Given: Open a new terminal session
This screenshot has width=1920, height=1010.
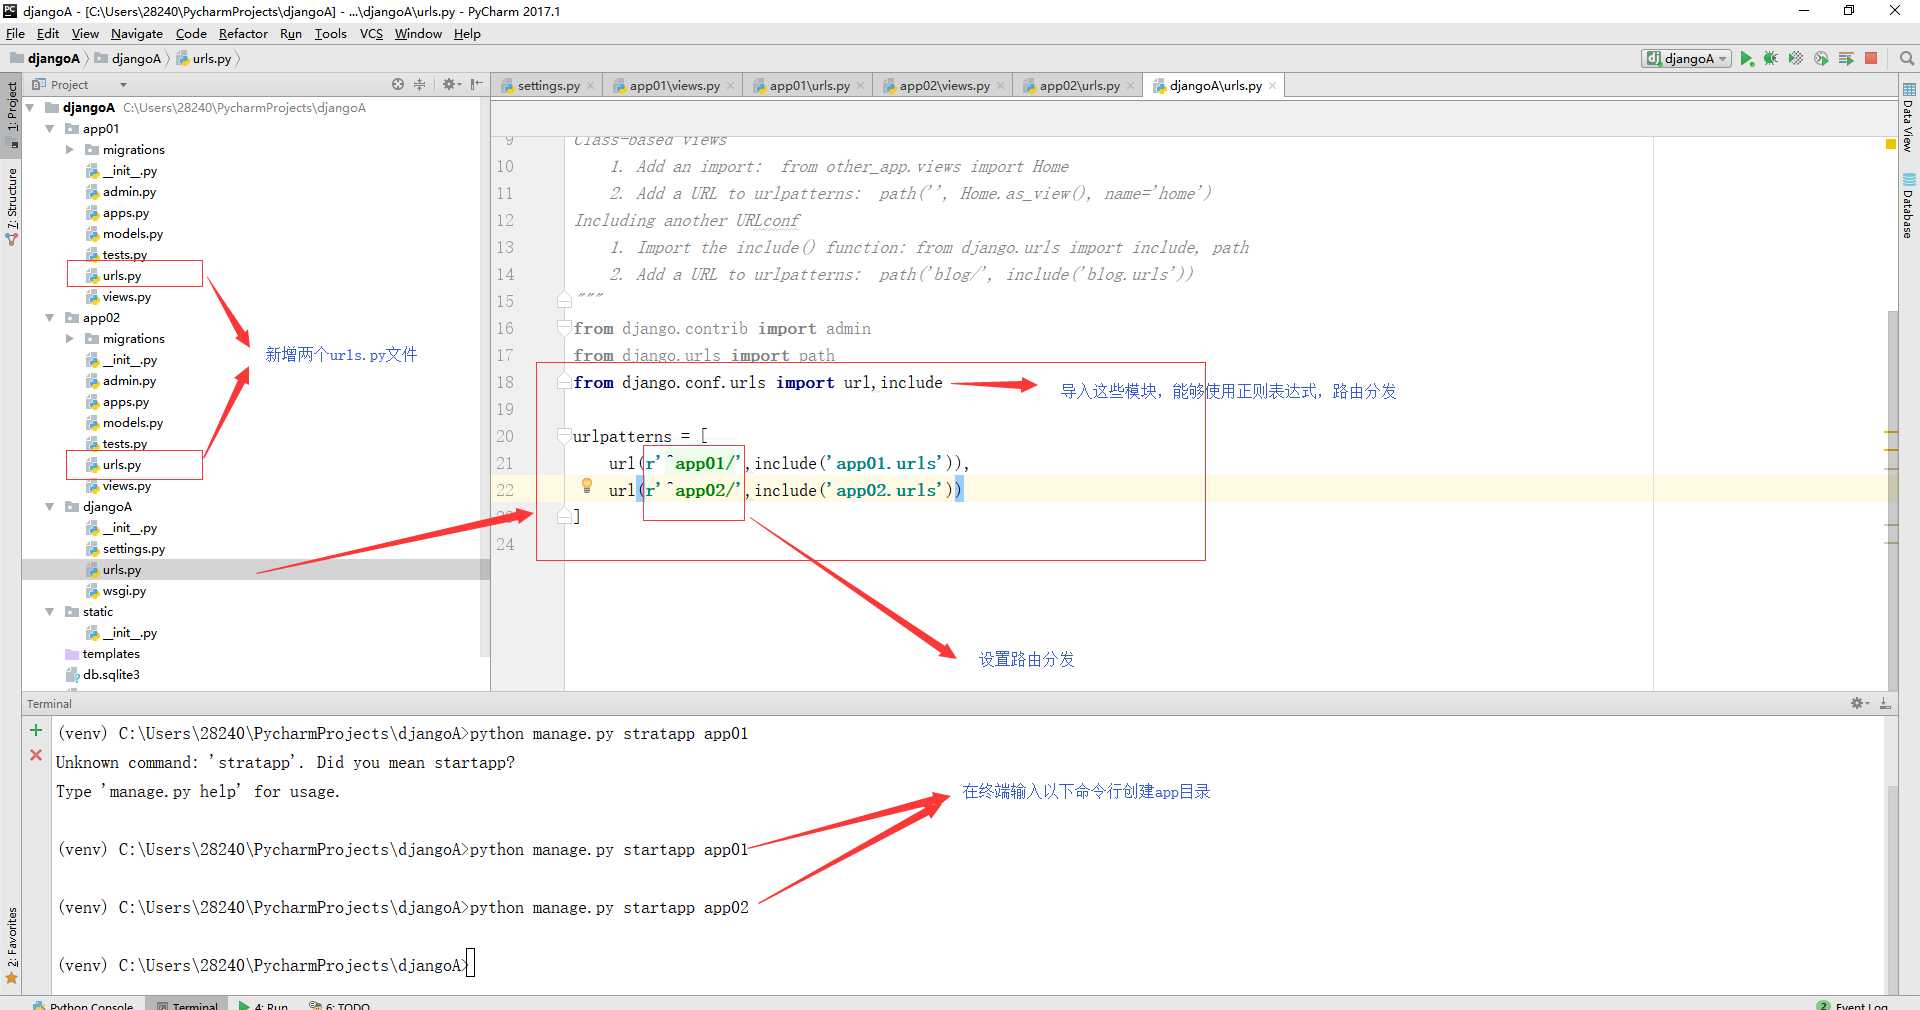Looking at the screenshot, I should click(x=36, y=730).
